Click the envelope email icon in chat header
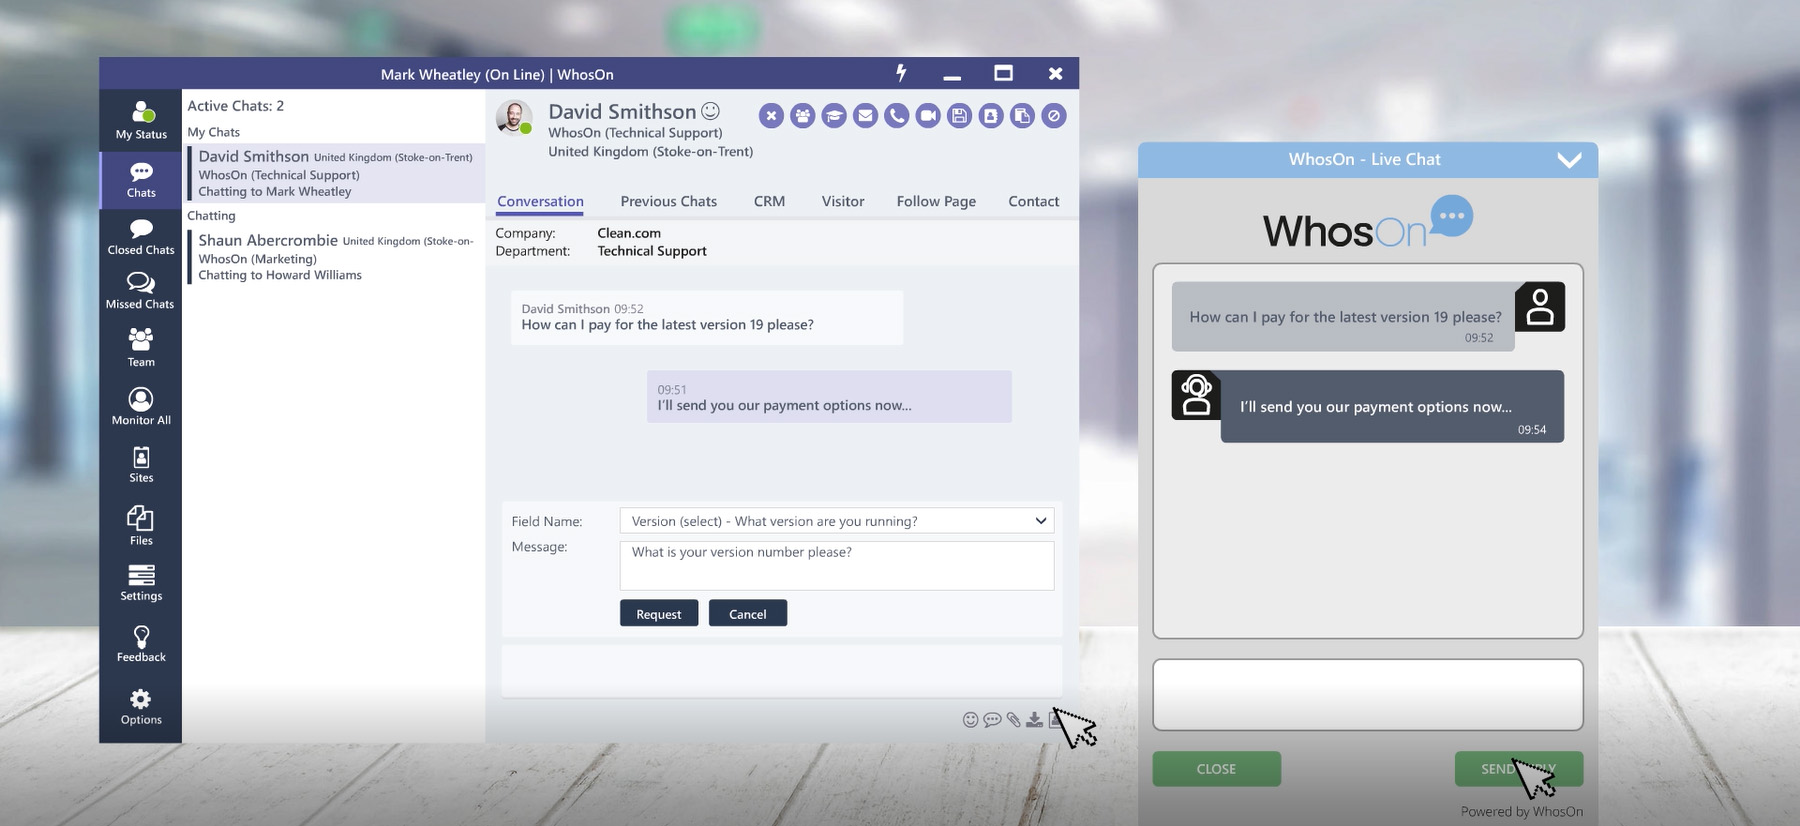The image size is (1800, 826). [x=866, y=116]
